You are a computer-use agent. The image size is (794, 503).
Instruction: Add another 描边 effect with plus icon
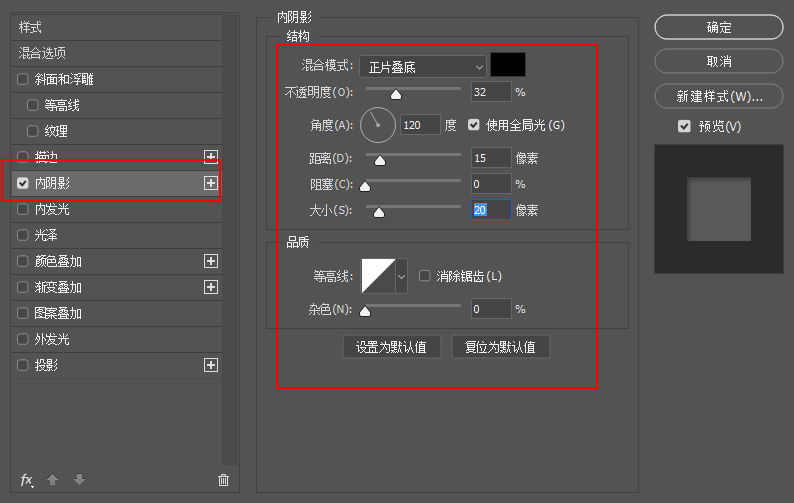click(x=211, y=157)
